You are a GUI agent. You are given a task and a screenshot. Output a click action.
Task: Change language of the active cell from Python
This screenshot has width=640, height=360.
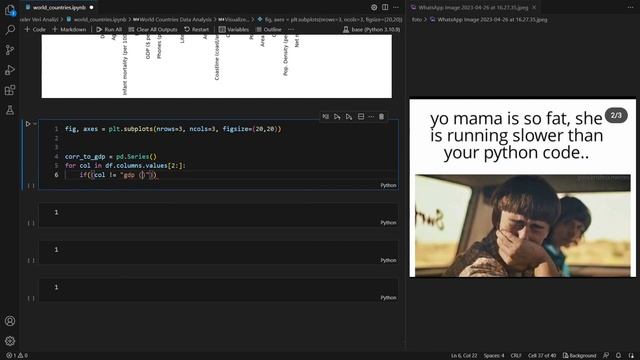388,185
